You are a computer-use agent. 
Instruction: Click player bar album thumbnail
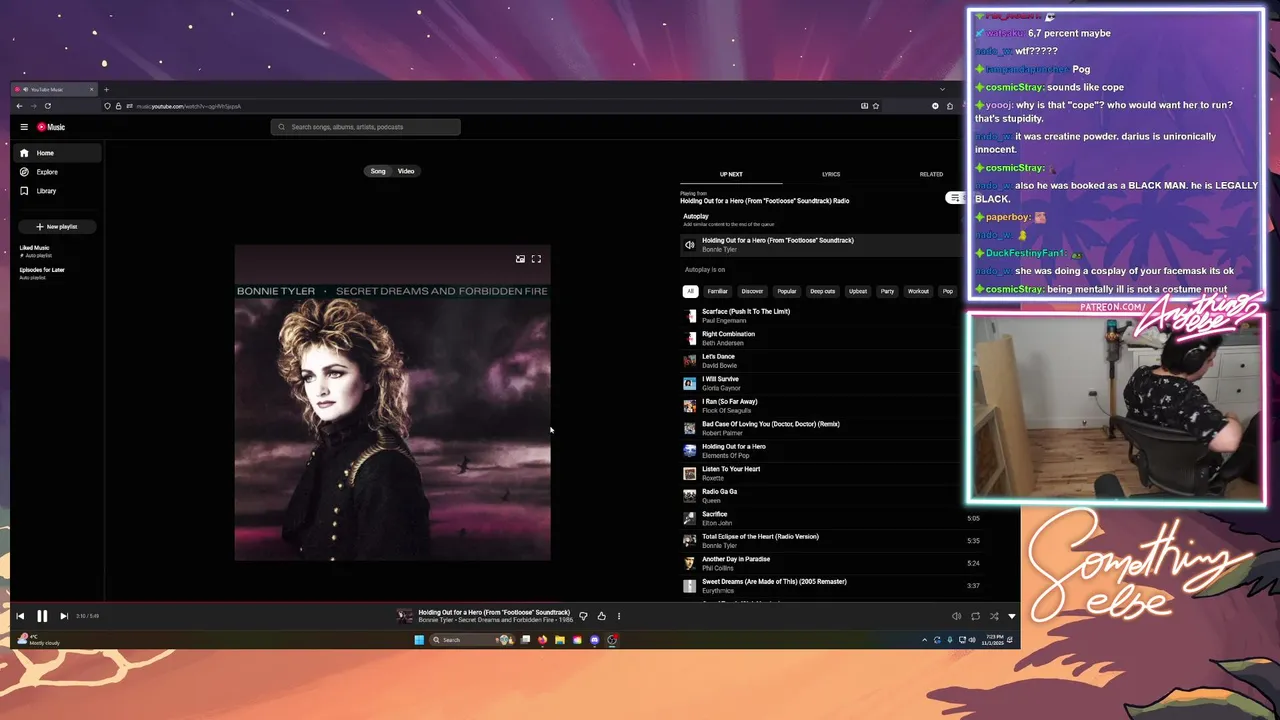(x=405, y=616)
